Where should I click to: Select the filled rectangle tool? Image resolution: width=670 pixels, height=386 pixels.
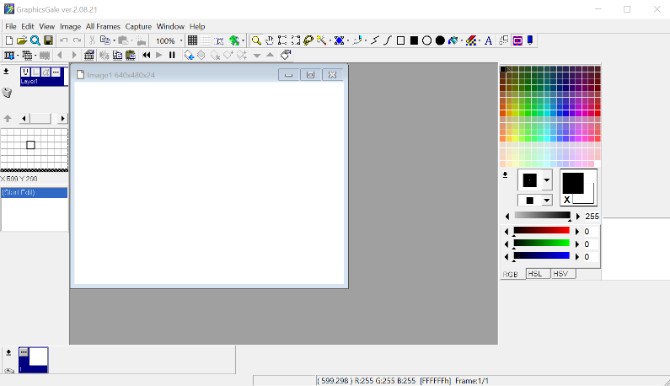coord(414,41)
